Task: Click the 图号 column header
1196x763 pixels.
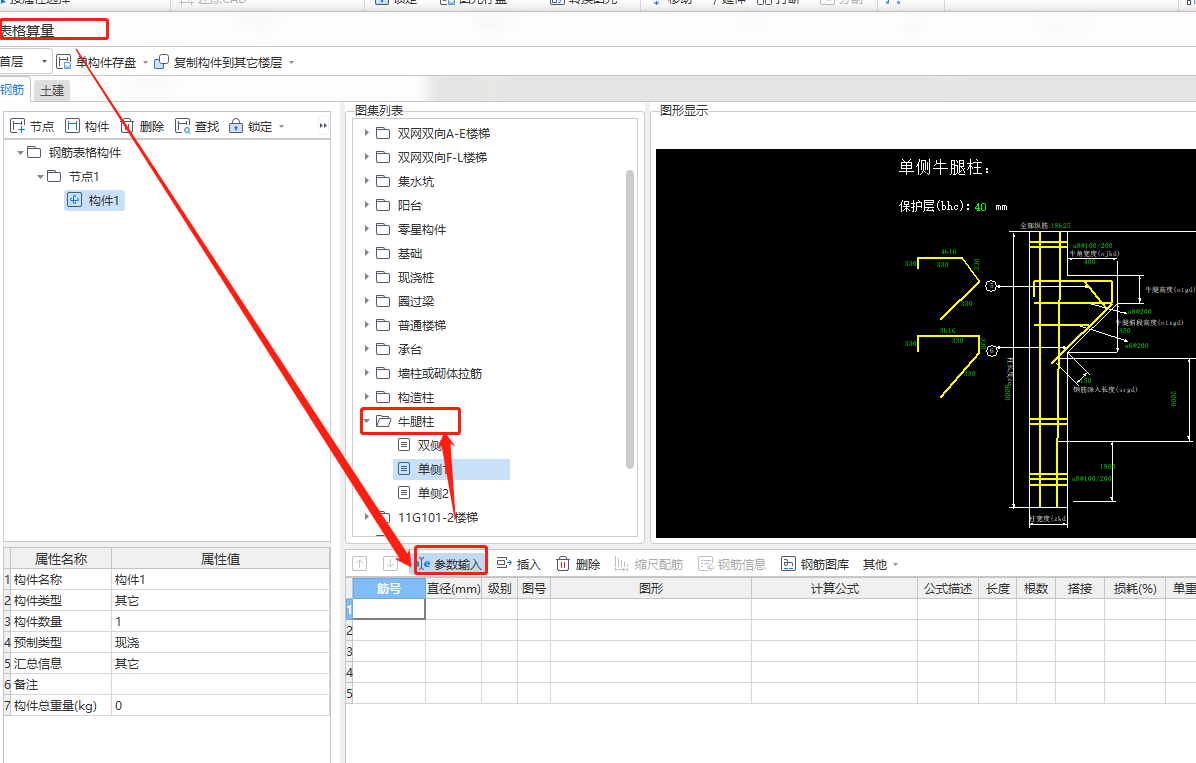Action: click(534, 588)
